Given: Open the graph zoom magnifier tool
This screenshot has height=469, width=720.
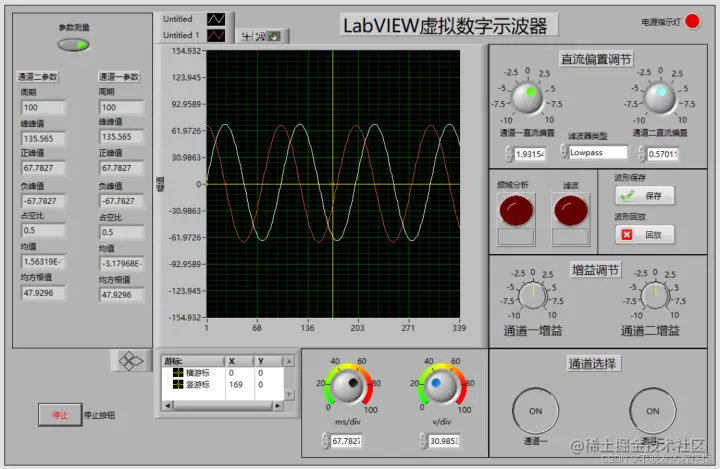Looking at the screenshot, I should (x=260, y=36).
